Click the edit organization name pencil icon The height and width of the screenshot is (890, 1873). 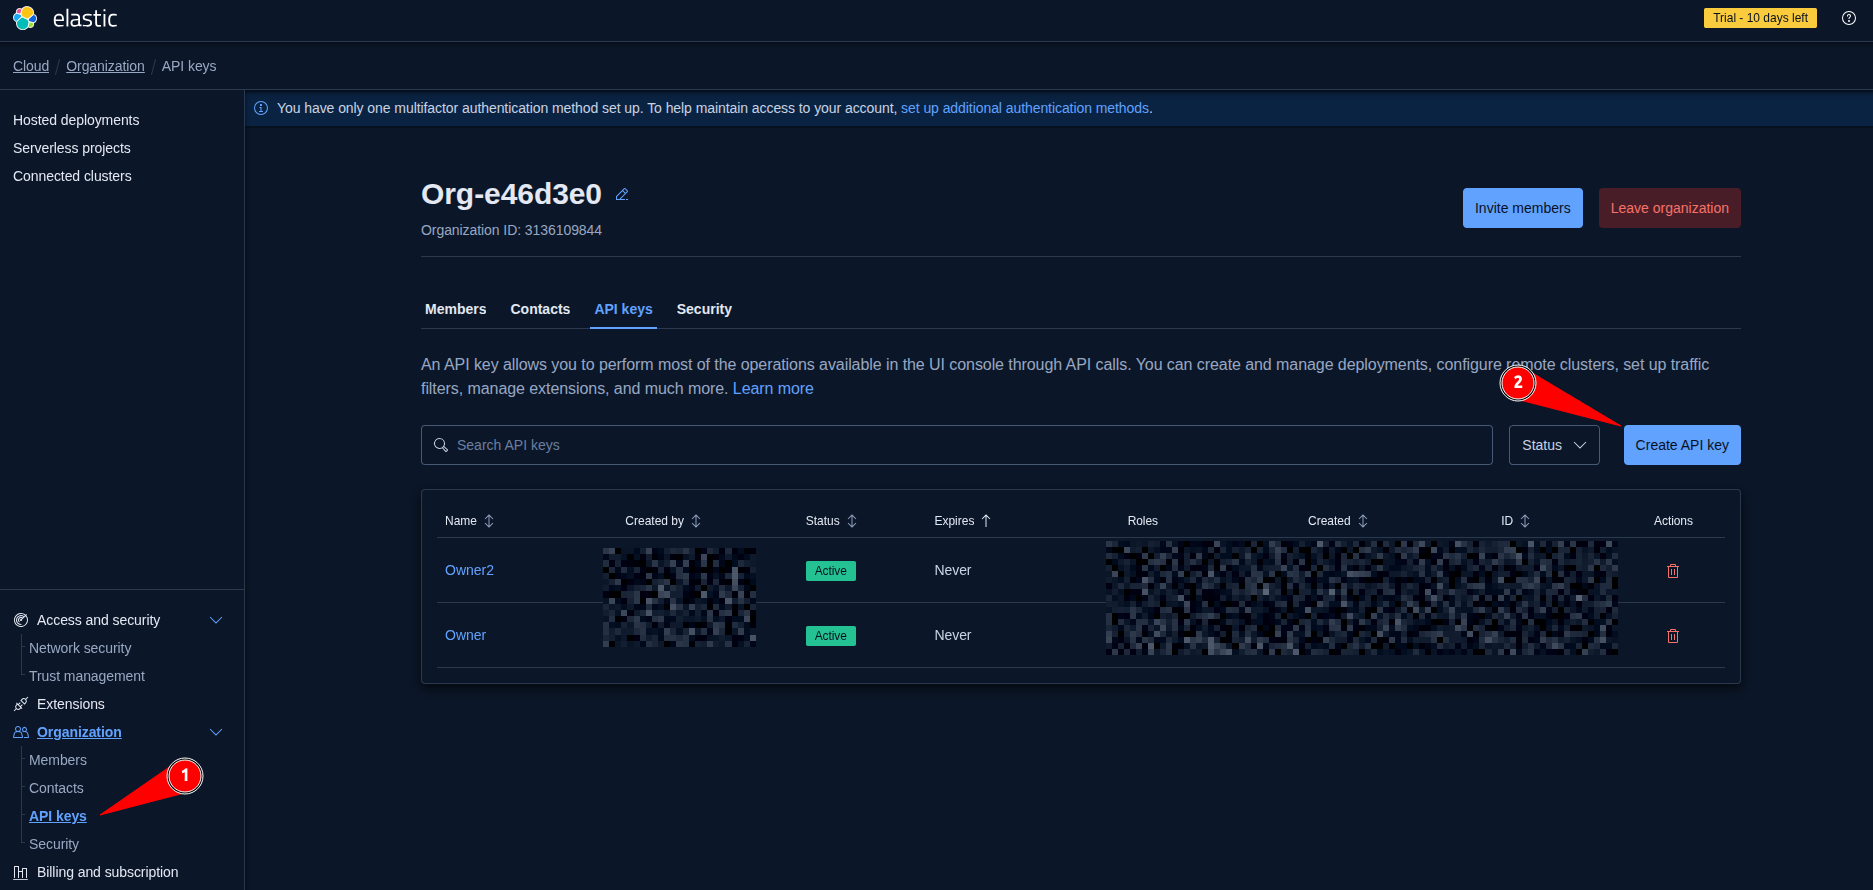pos(622,195)
